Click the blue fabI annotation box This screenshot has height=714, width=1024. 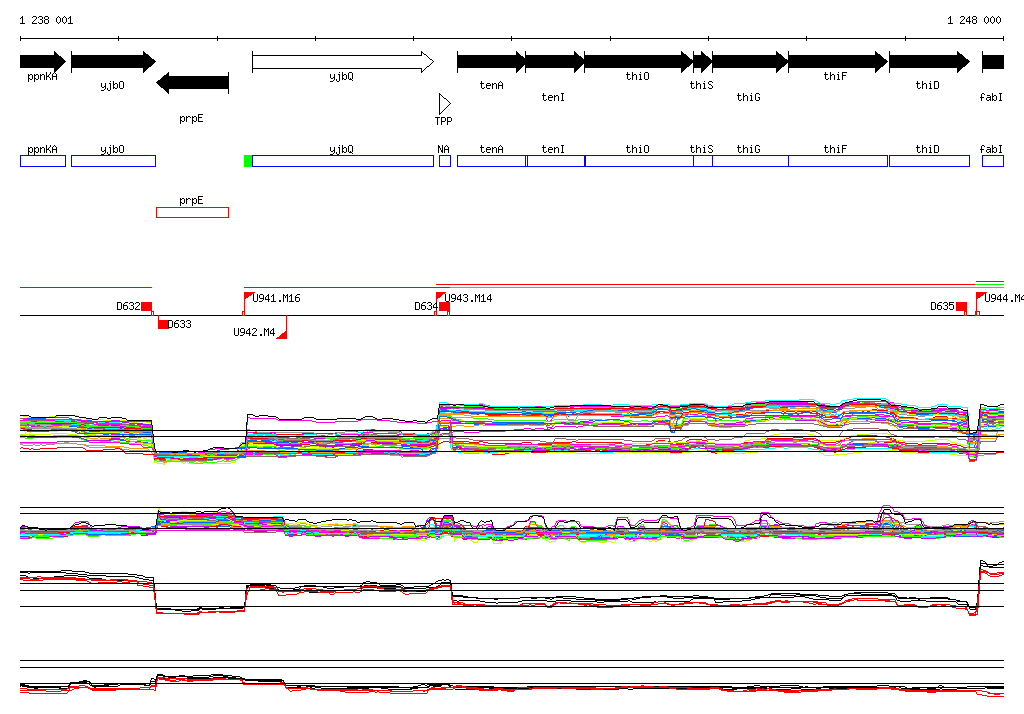coord(993,161)
